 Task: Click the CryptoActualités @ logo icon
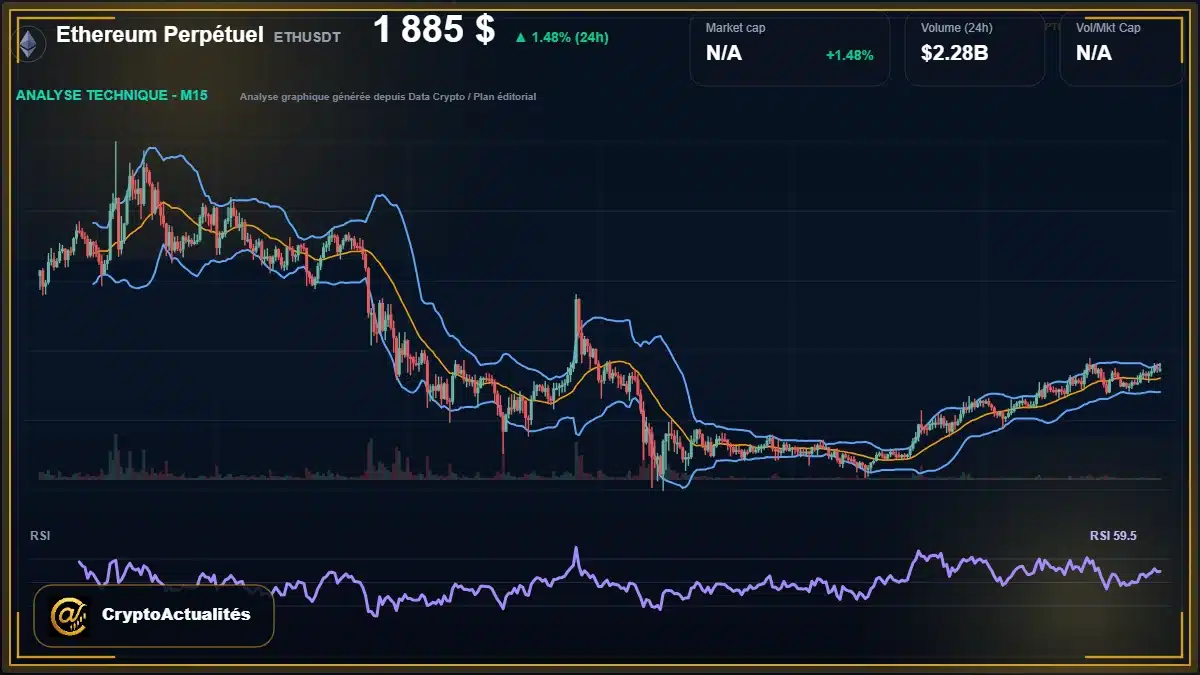[68, 615]
